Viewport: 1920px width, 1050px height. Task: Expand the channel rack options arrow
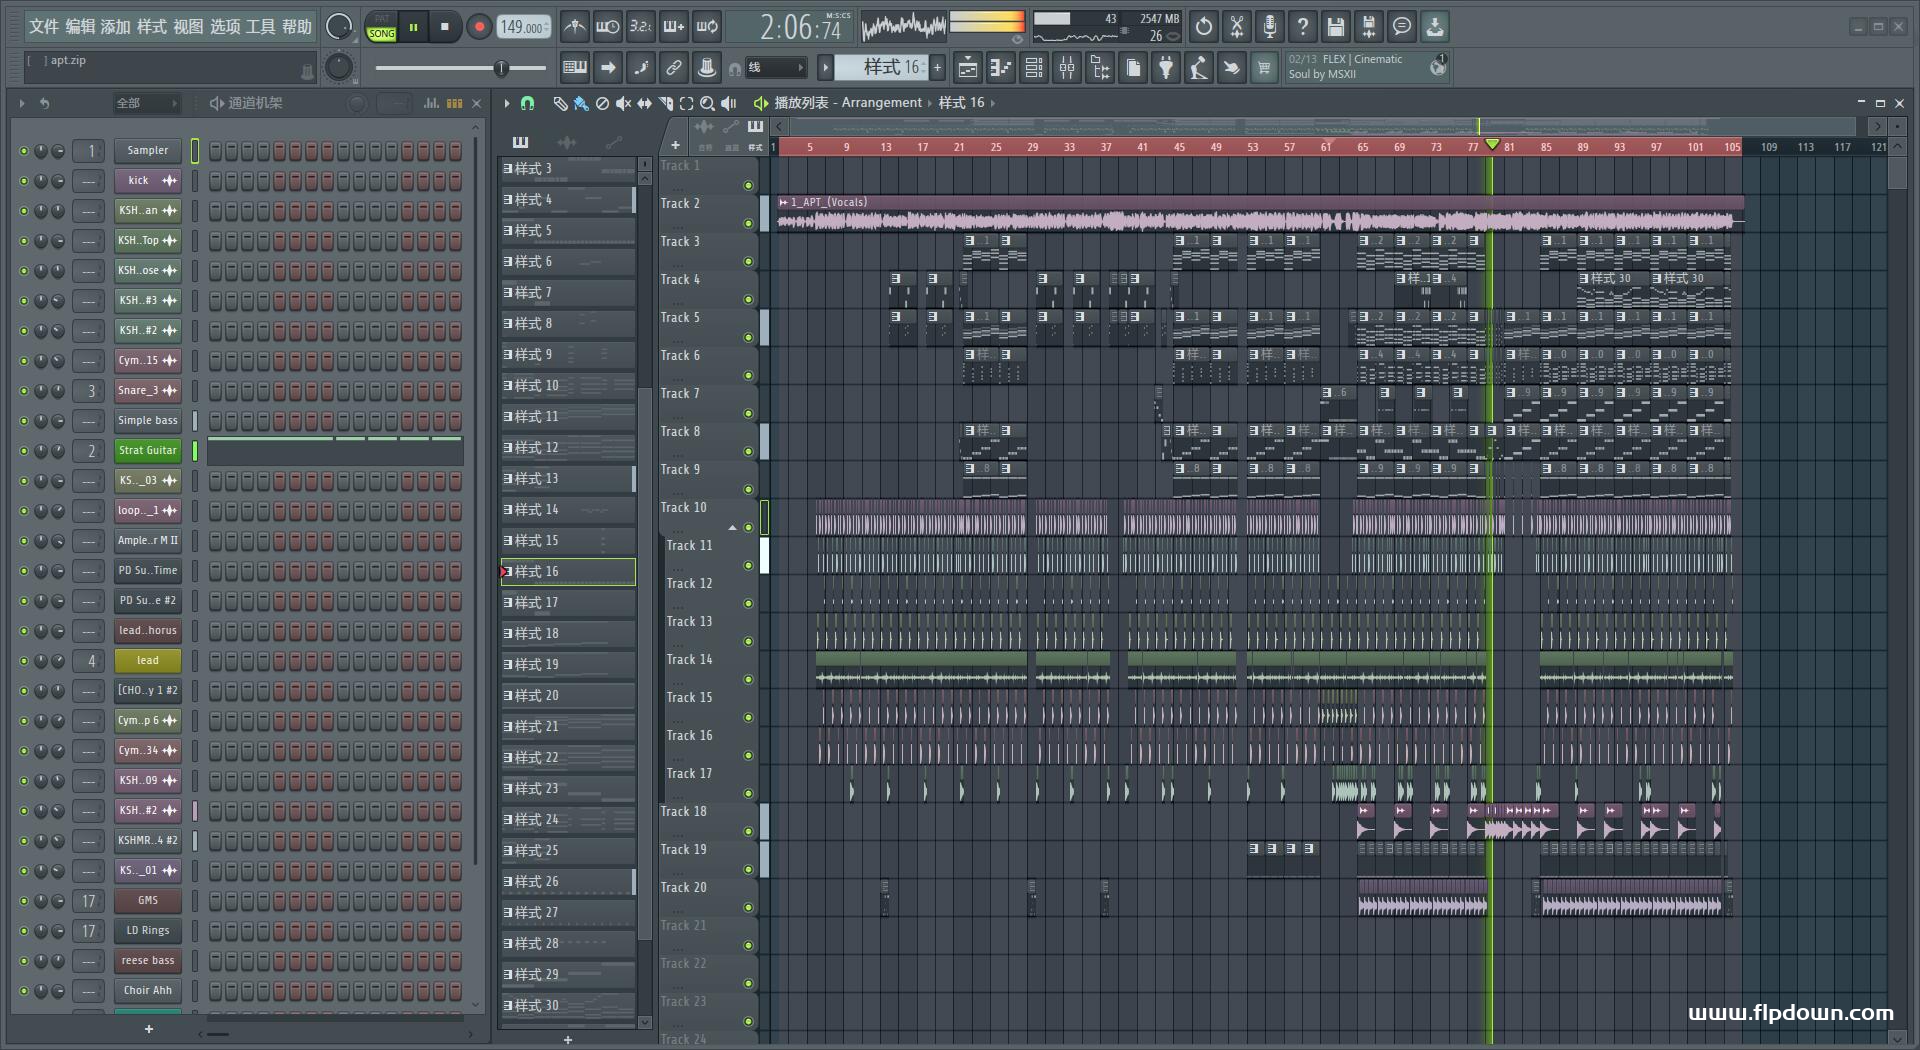coord(21,103)
